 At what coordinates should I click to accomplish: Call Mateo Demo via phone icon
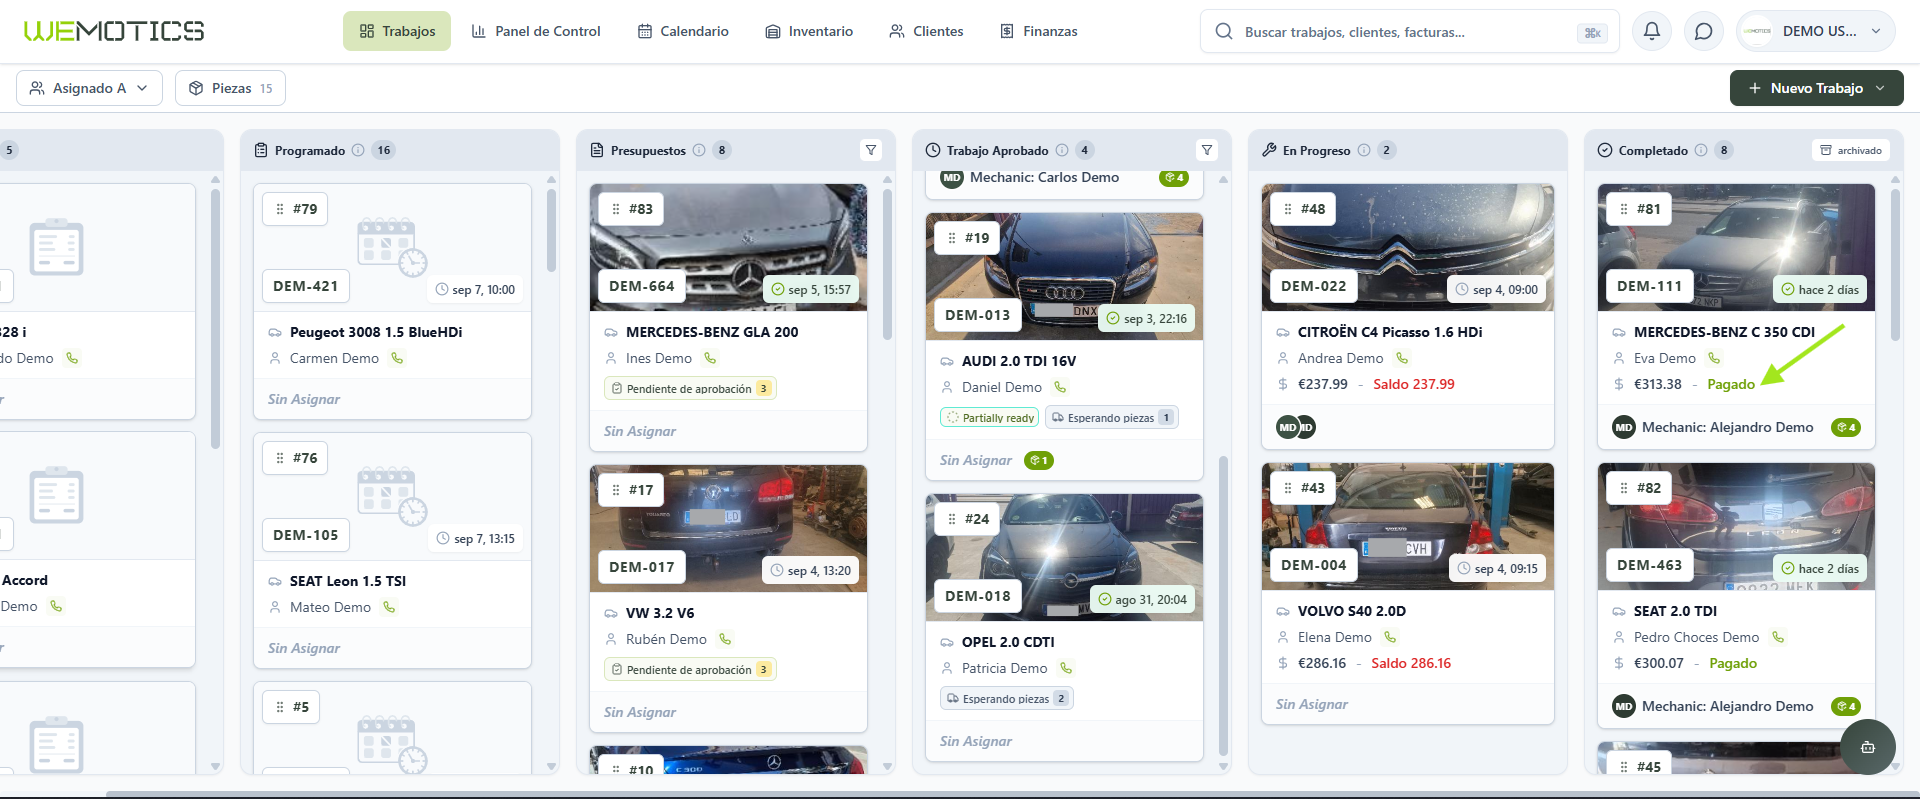coord(389,607)
